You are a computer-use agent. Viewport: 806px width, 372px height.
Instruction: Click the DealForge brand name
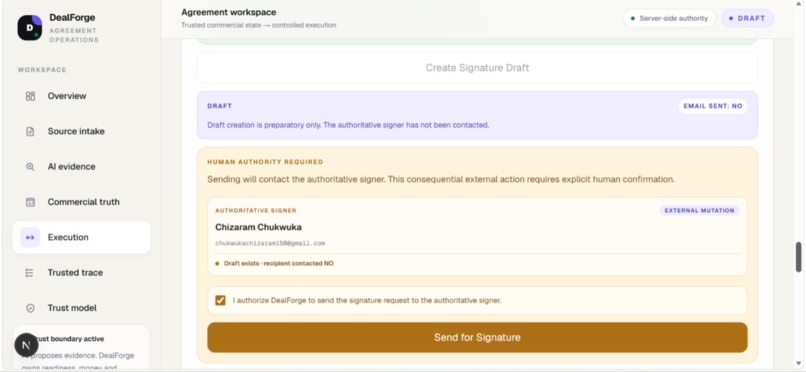click(72, 17)
